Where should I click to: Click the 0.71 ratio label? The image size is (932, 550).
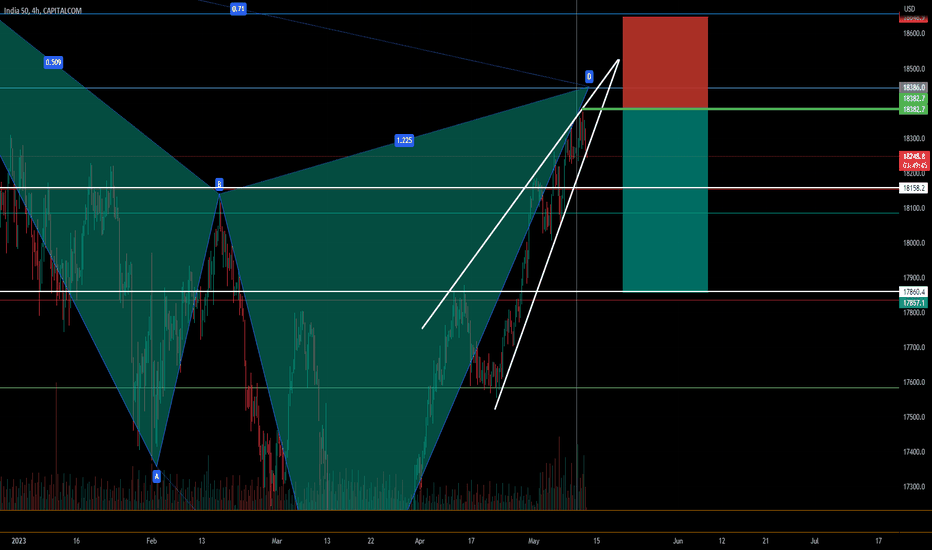(238, 9)
